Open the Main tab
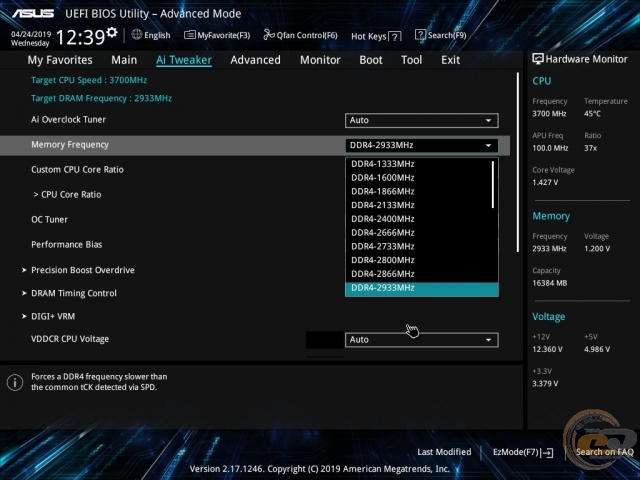640x480 pixels. 124,60
